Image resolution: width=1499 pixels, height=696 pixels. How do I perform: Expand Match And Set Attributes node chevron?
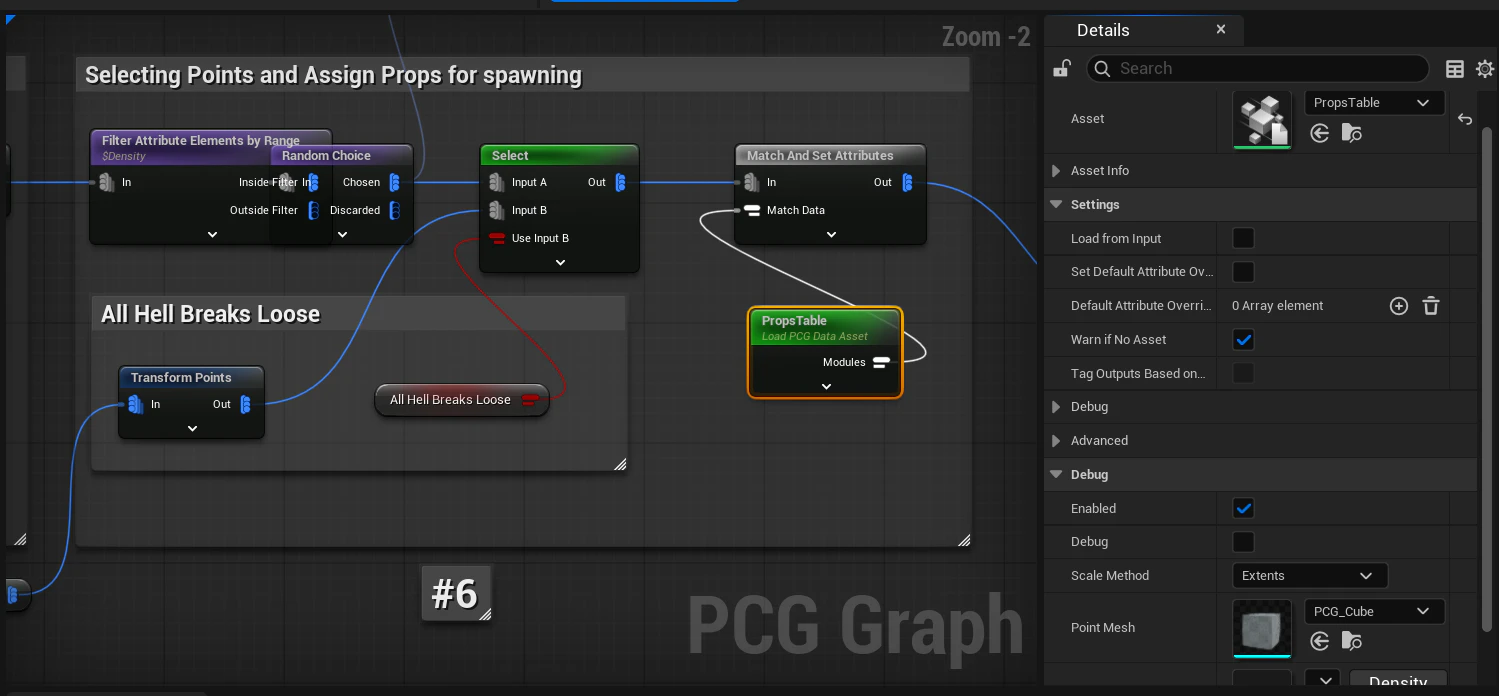click(x=831, y=234)
